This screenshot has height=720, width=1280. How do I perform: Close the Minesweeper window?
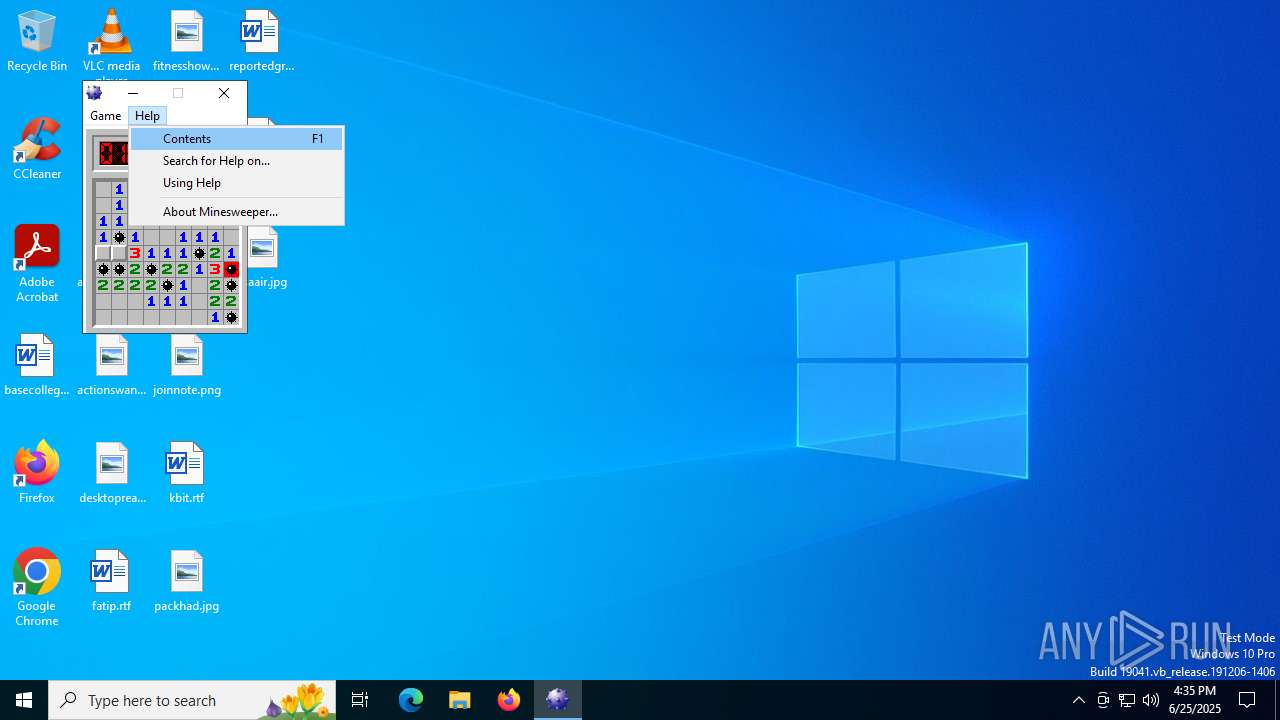tap(224, 93)
